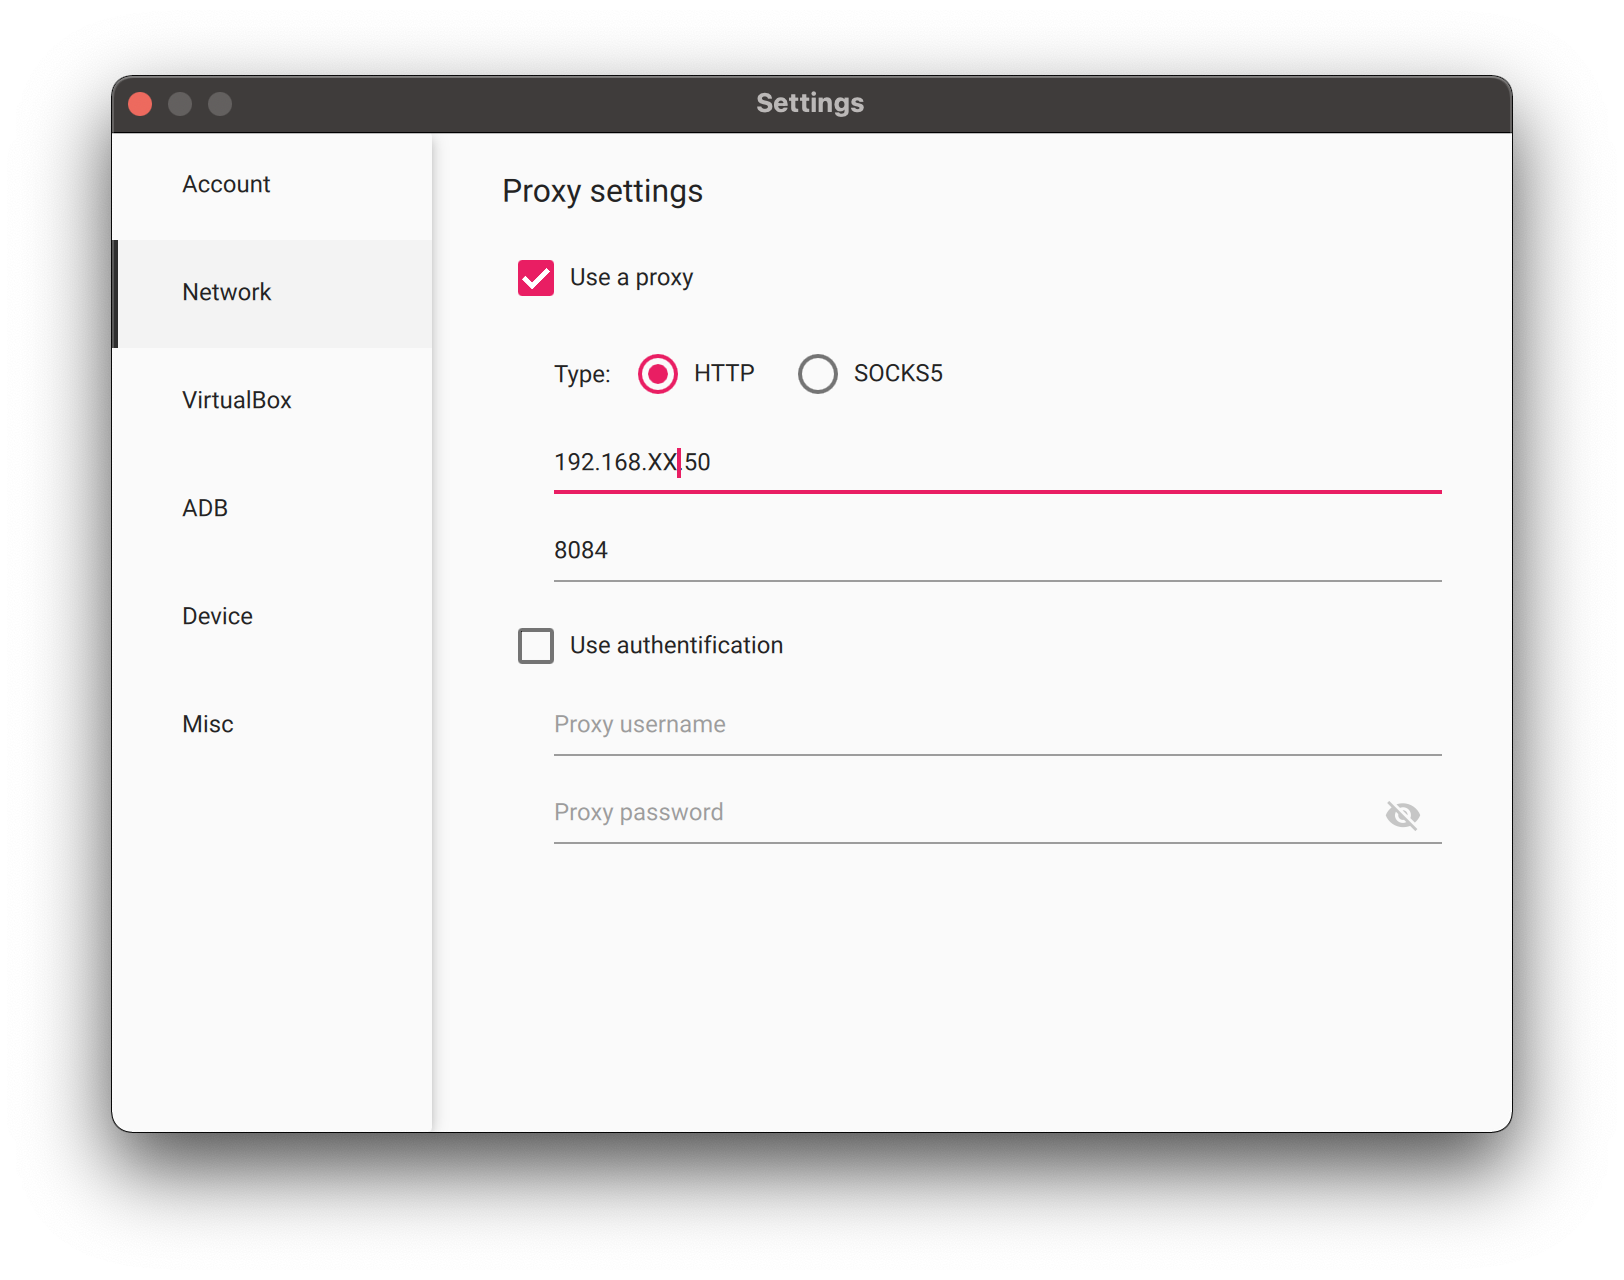The height and width of the screenshot is (1280, 1624).
Task: Click the green zoom traffic light
Action: [x=219, y=103]
